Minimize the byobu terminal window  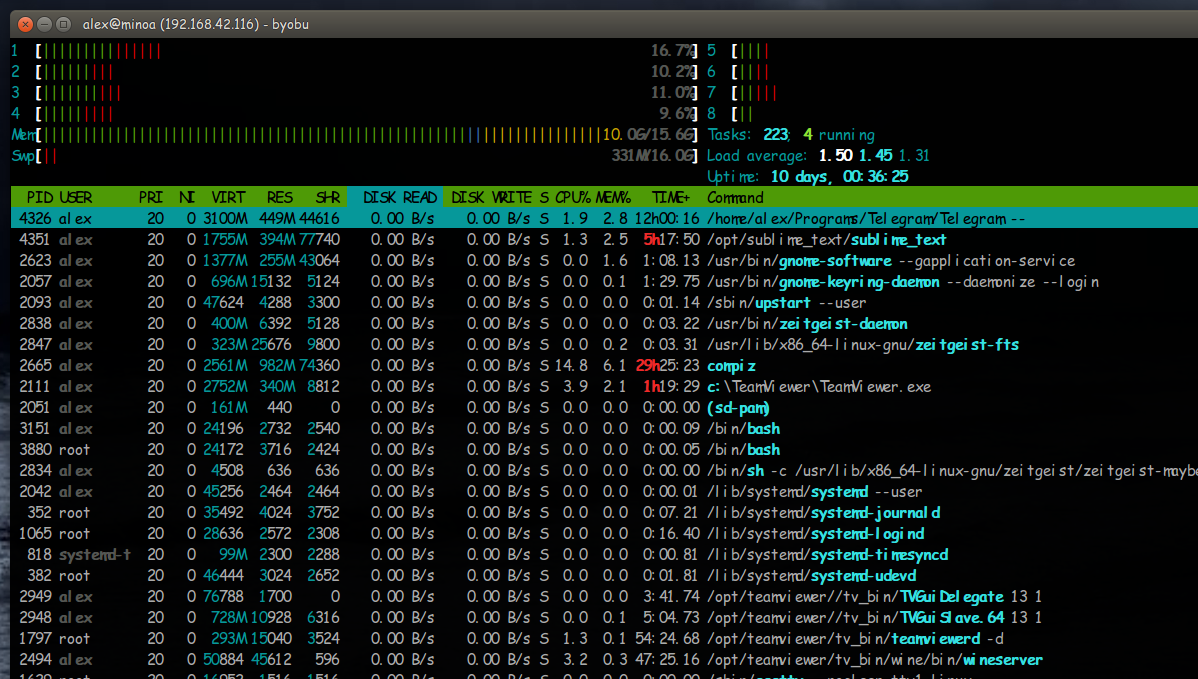[44, 23]
